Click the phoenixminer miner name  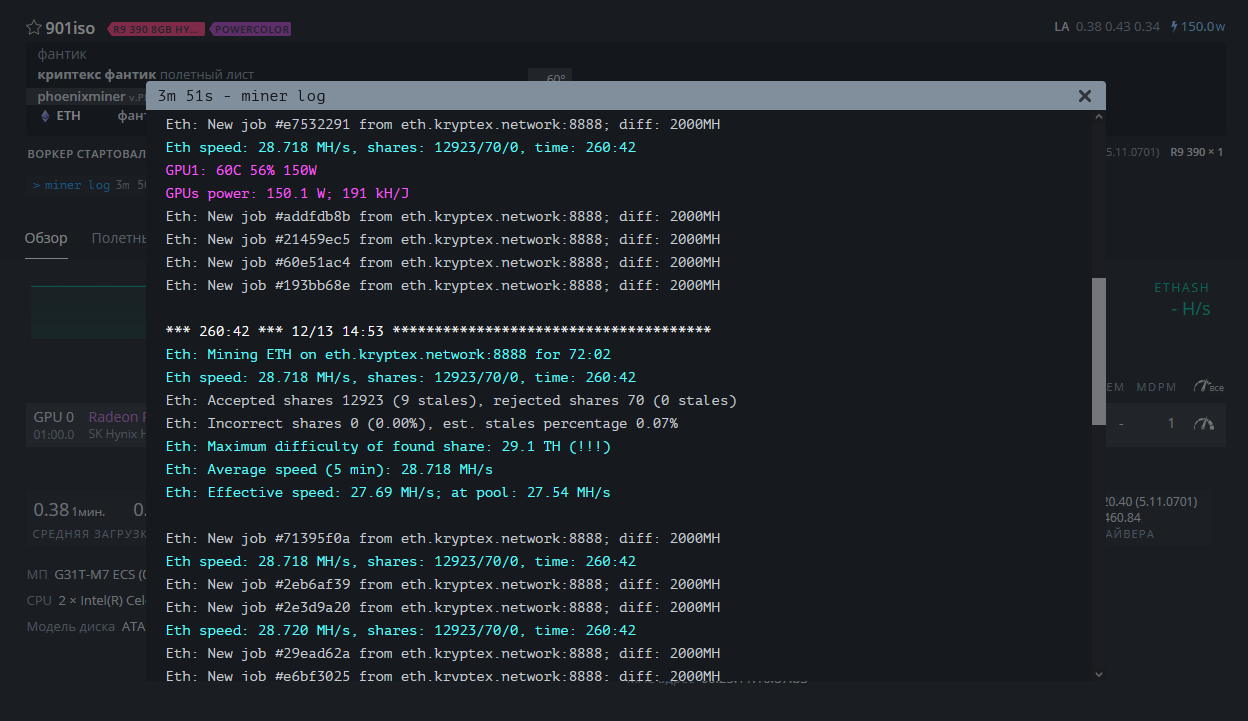[82, 96]
